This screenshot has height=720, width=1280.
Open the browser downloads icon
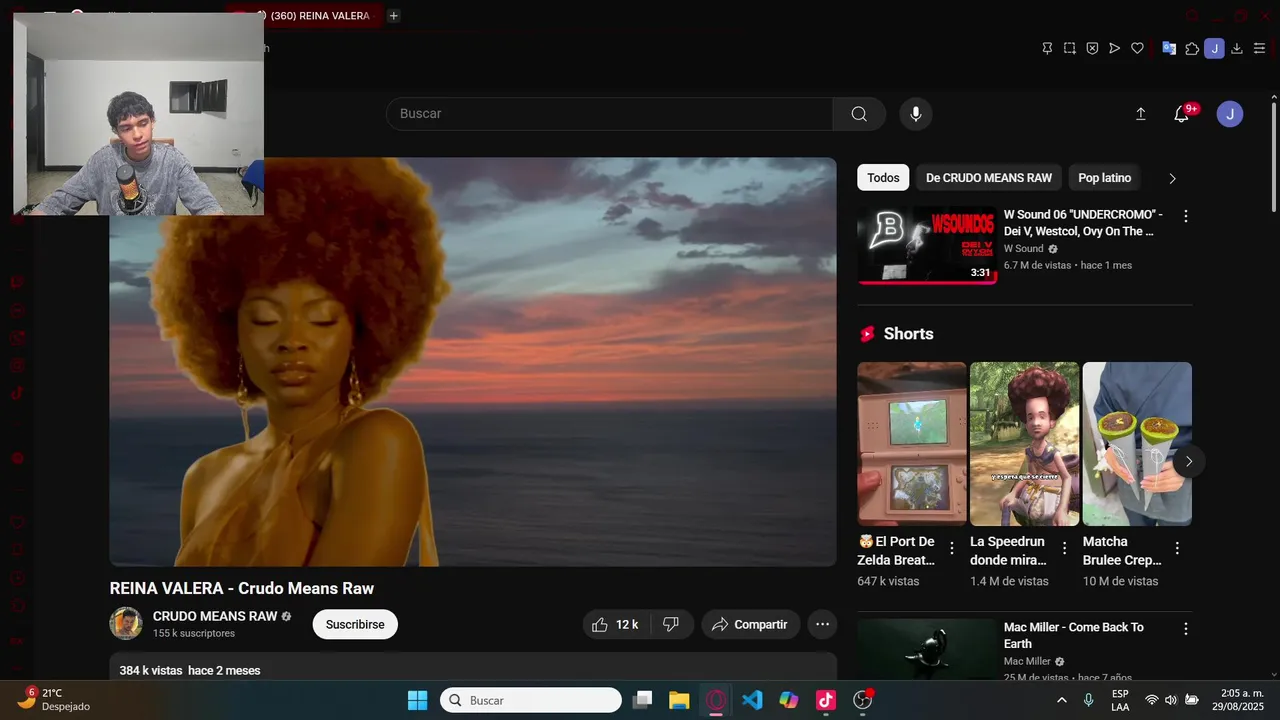click(x=1237, y=48)
